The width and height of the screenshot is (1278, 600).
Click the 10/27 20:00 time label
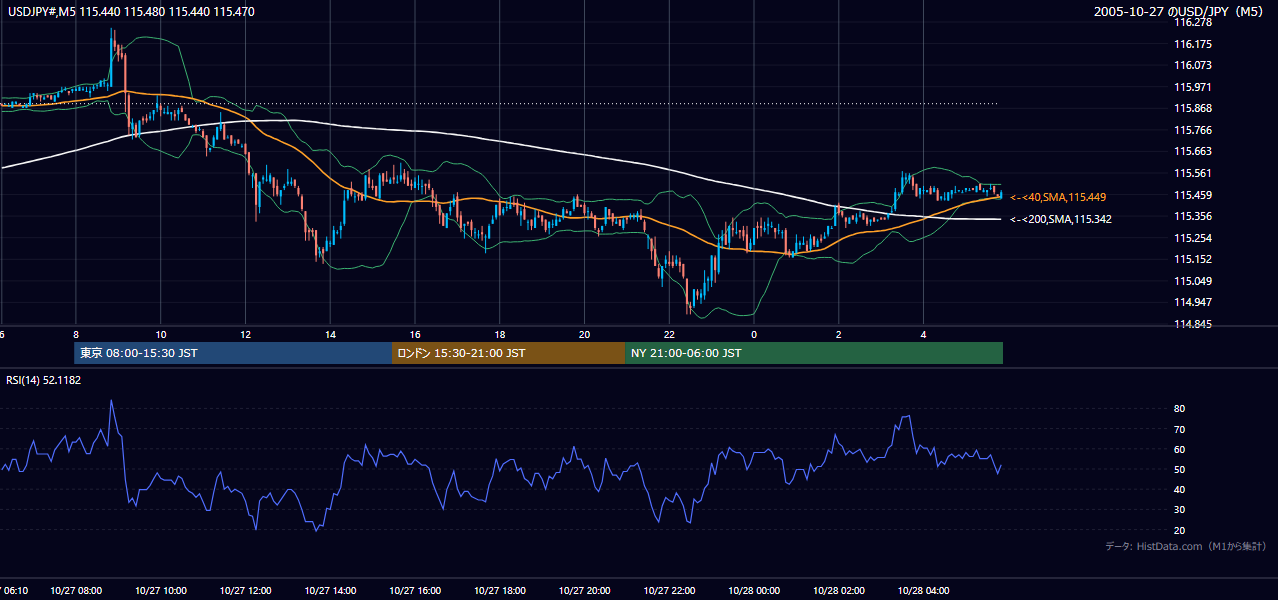coord(584,591)
